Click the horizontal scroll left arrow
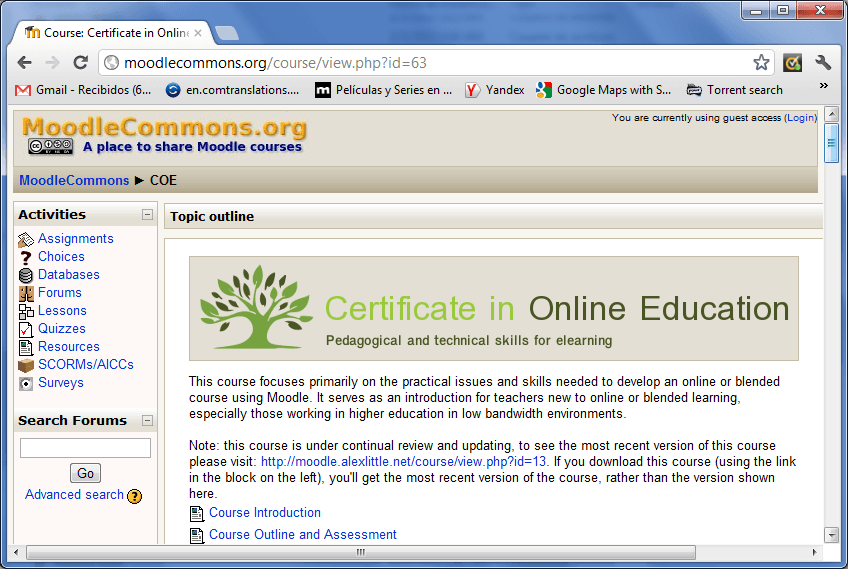 pyautogui.click(x=17, y=552)
